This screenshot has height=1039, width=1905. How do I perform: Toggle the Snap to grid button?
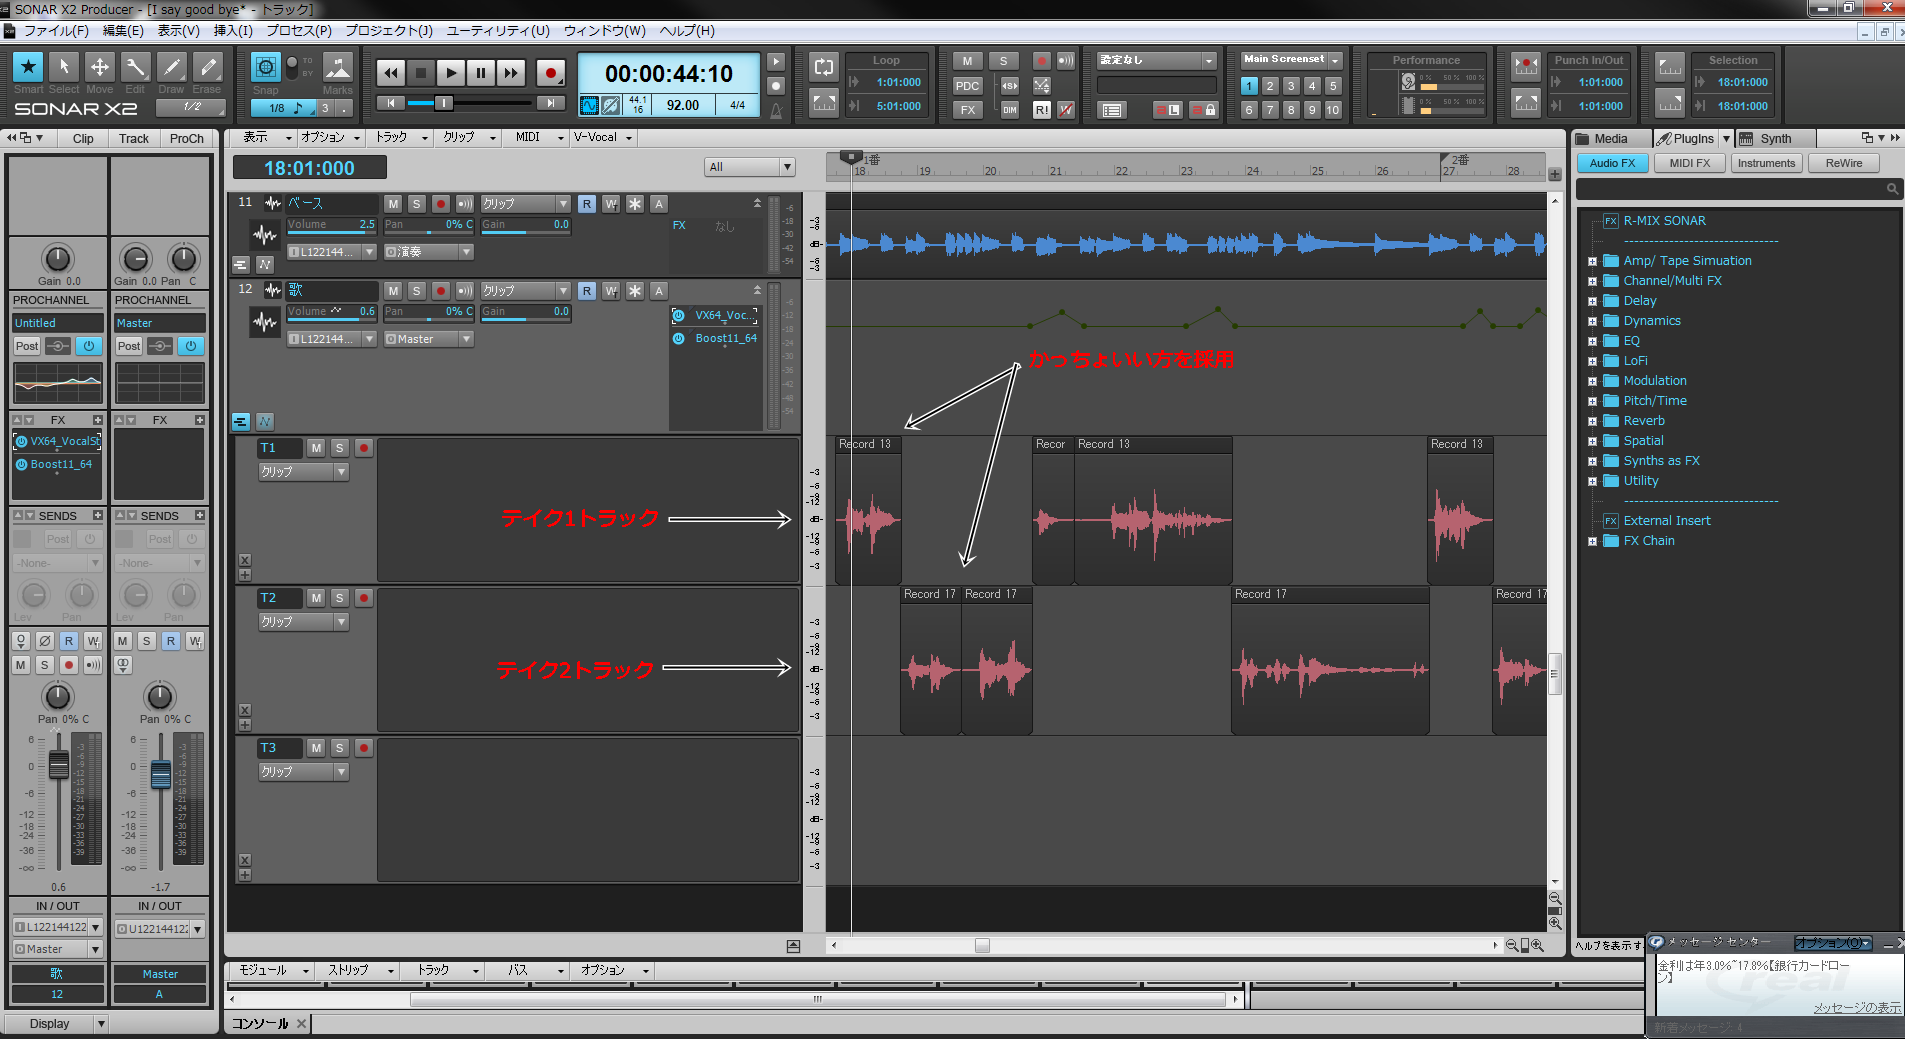266,67
